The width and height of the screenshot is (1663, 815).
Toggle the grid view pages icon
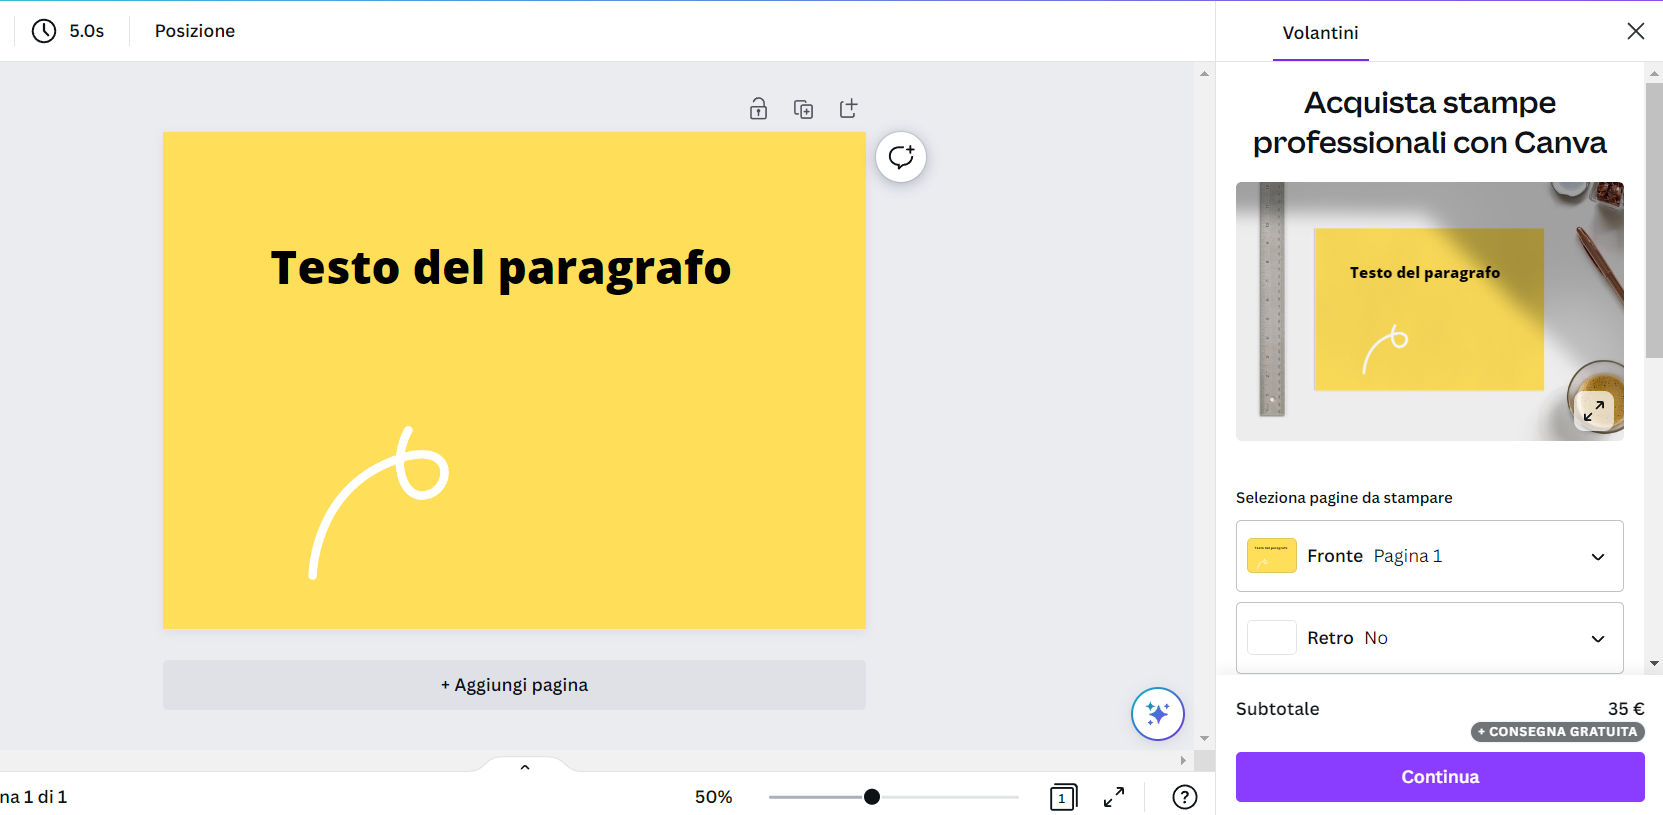[1063, 797]
